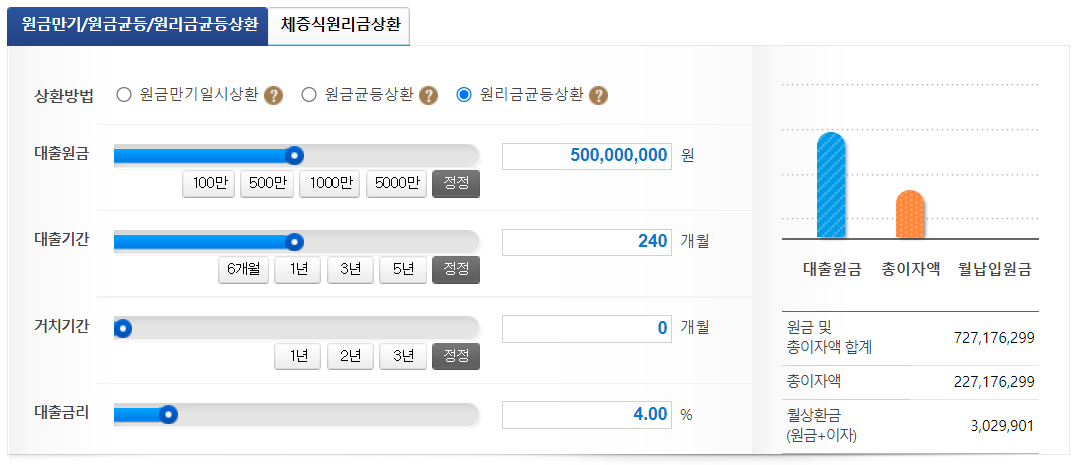Click 정정 button under 거치기간
Viewport: 1077px width, 465px height.
456,356
